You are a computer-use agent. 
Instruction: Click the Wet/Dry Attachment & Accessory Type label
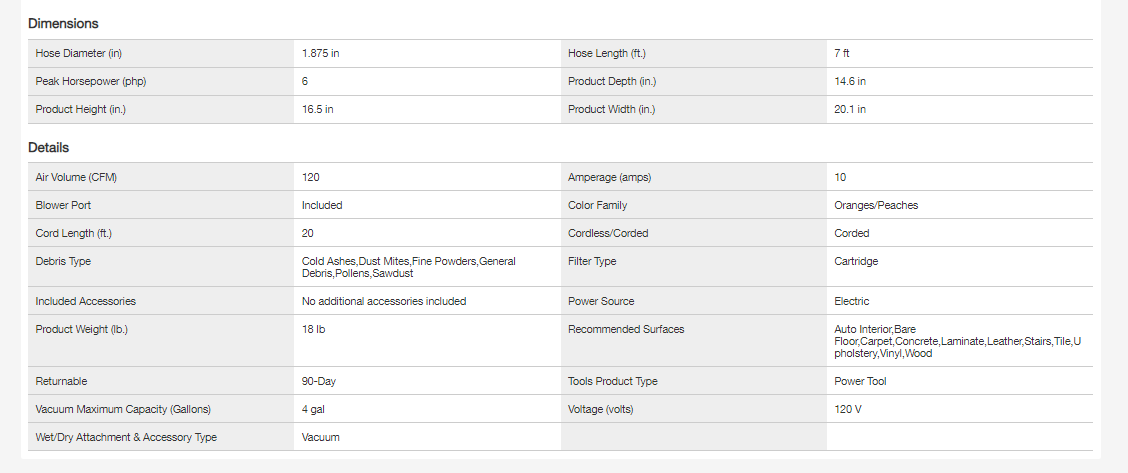point(126,437)
